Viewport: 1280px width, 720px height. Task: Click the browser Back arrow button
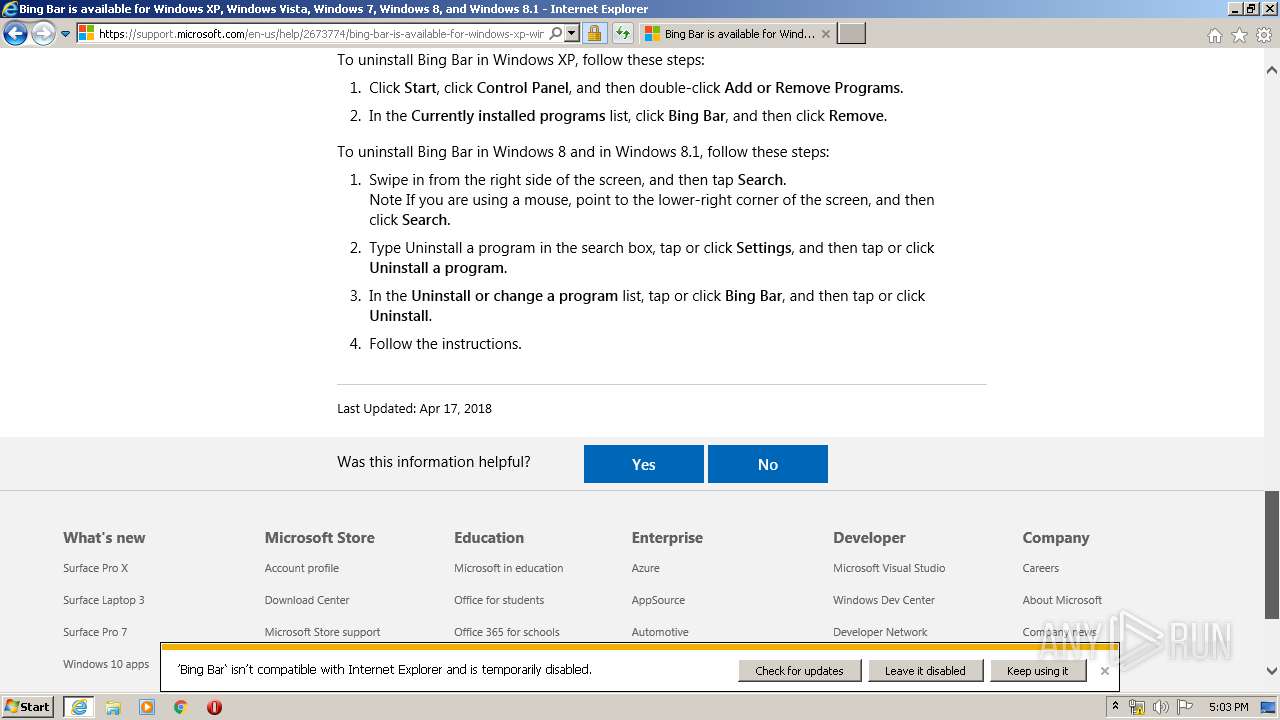coord(15,34)
